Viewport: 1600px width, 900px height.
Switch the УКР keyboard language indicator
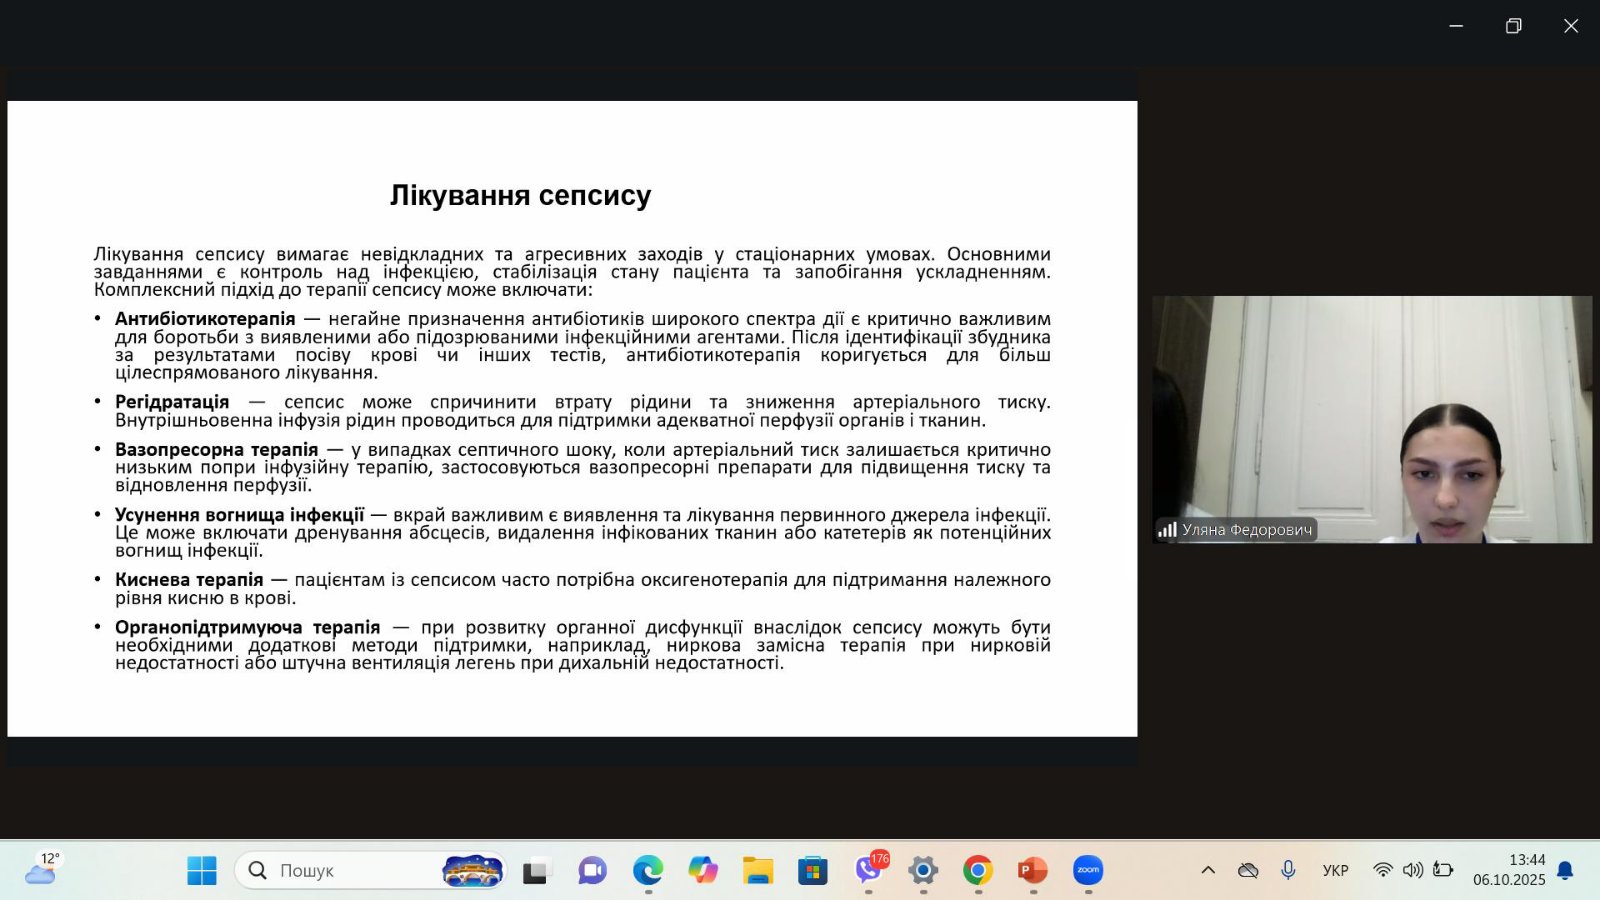pyautogui.click(x=1335, y=870)
